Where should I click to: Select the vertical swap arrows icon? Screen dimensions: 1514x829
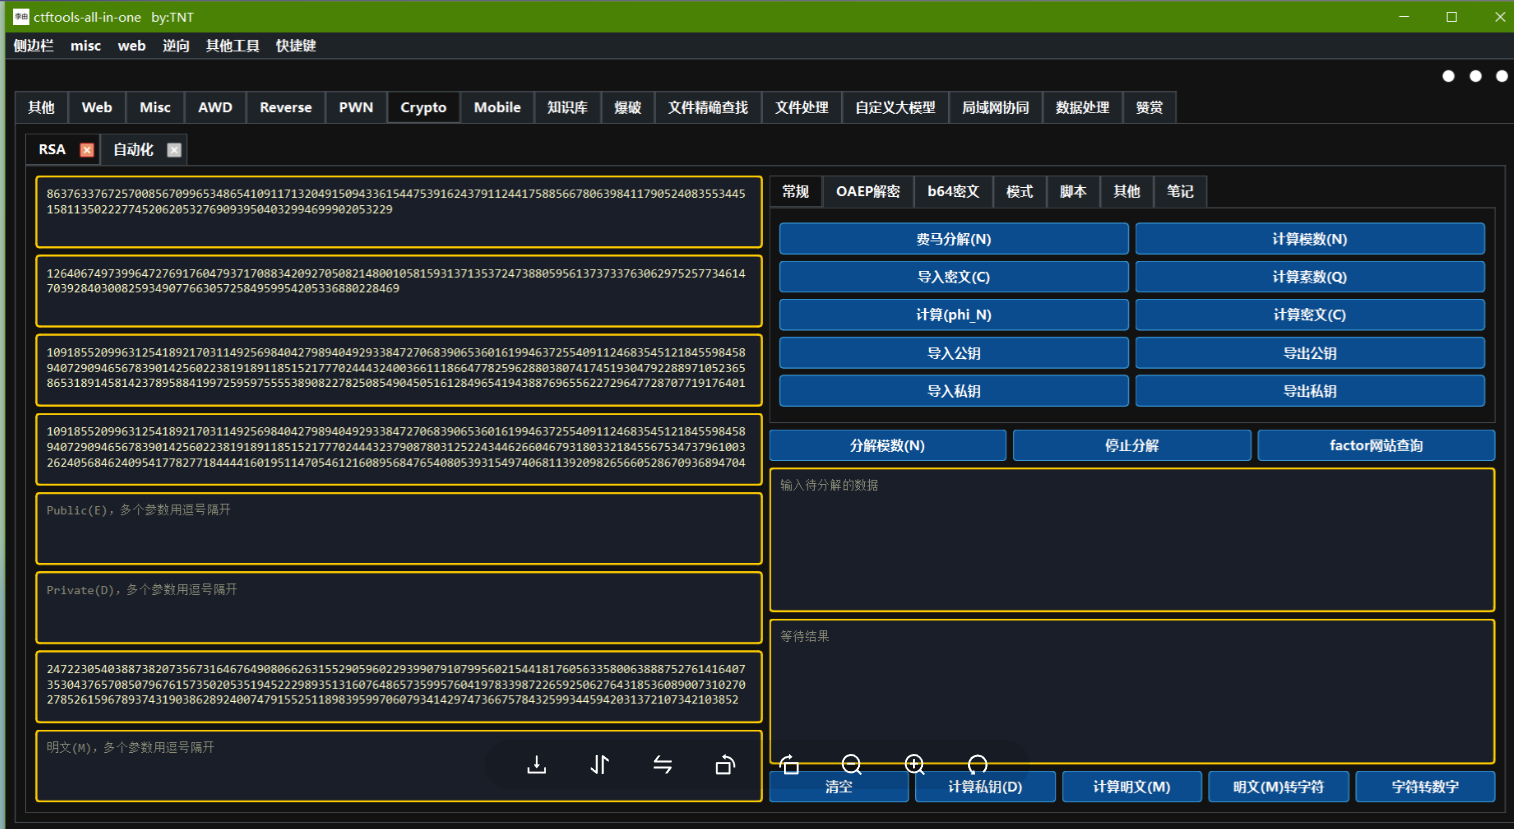[x=599, y=765]
